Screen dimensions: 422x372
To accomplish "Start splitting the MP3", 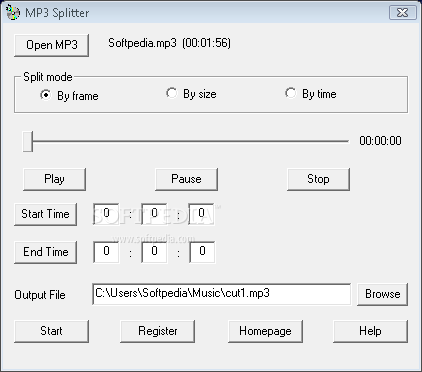I will [x=52, y=331].
